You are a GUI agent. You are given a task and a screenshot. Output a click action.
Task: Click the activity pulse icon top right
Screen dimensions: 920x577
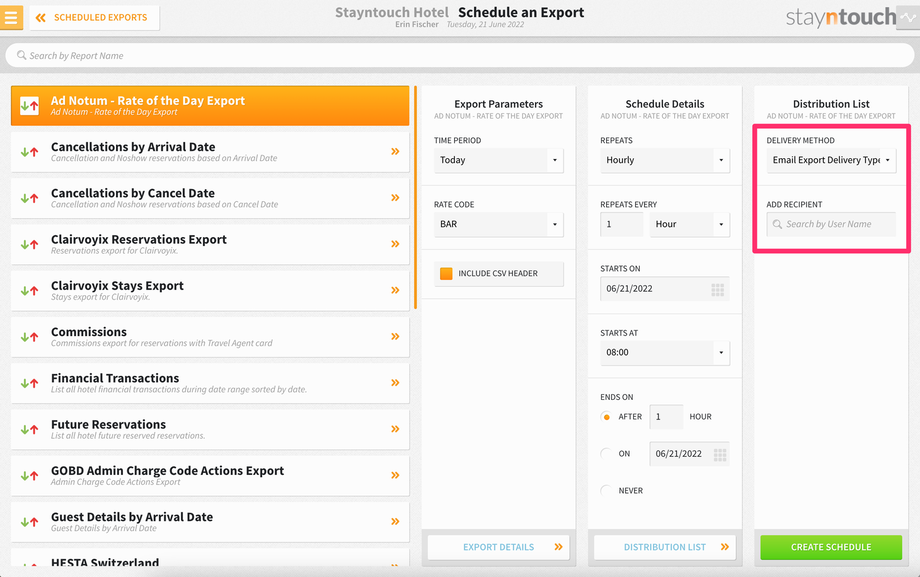click(x=908, y=18)
